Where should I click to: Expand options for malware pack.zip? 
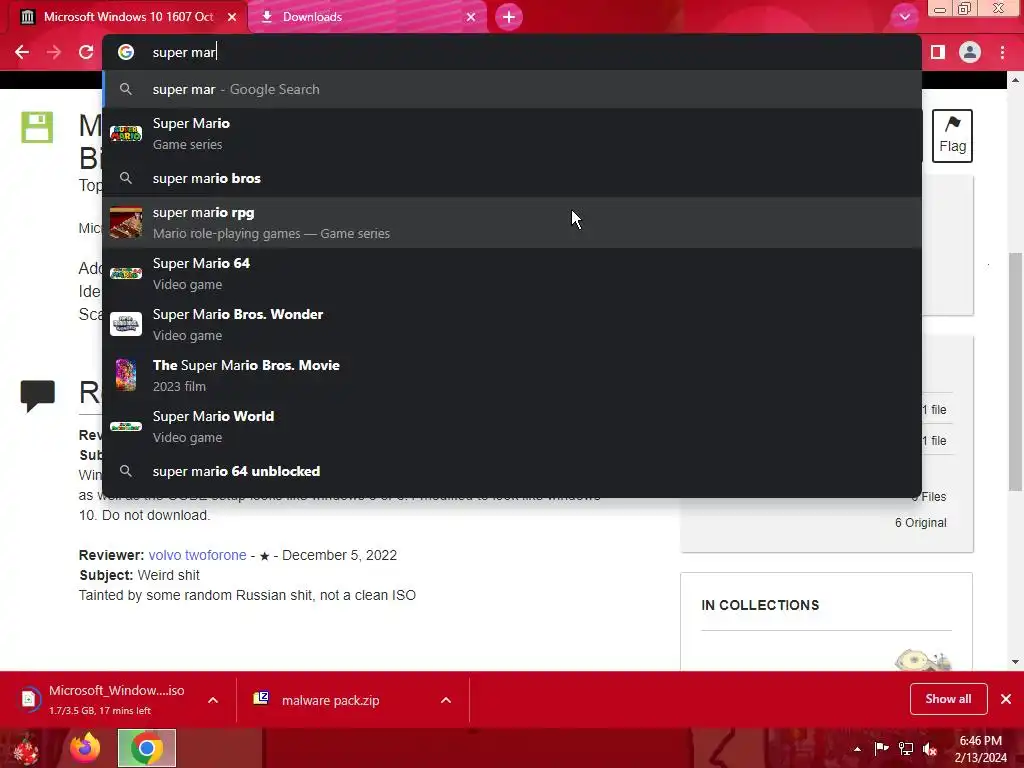coord(446,700)
